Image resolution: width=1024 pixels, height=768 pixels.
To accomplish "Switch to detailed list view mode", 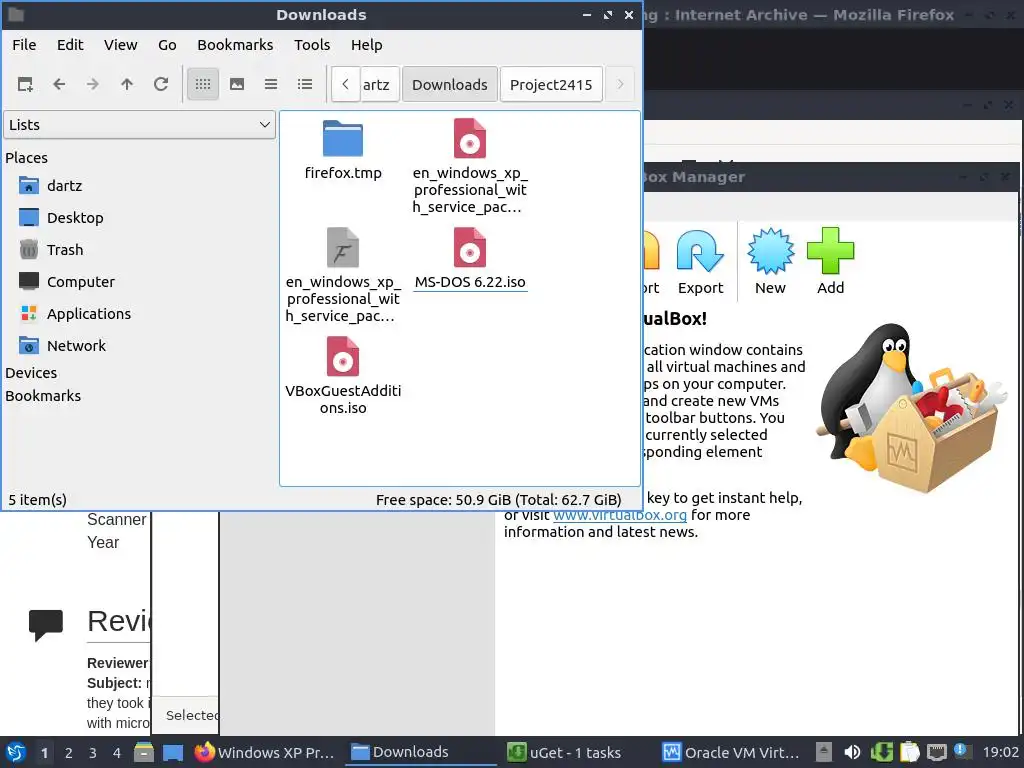I will (x=305, y=84).
